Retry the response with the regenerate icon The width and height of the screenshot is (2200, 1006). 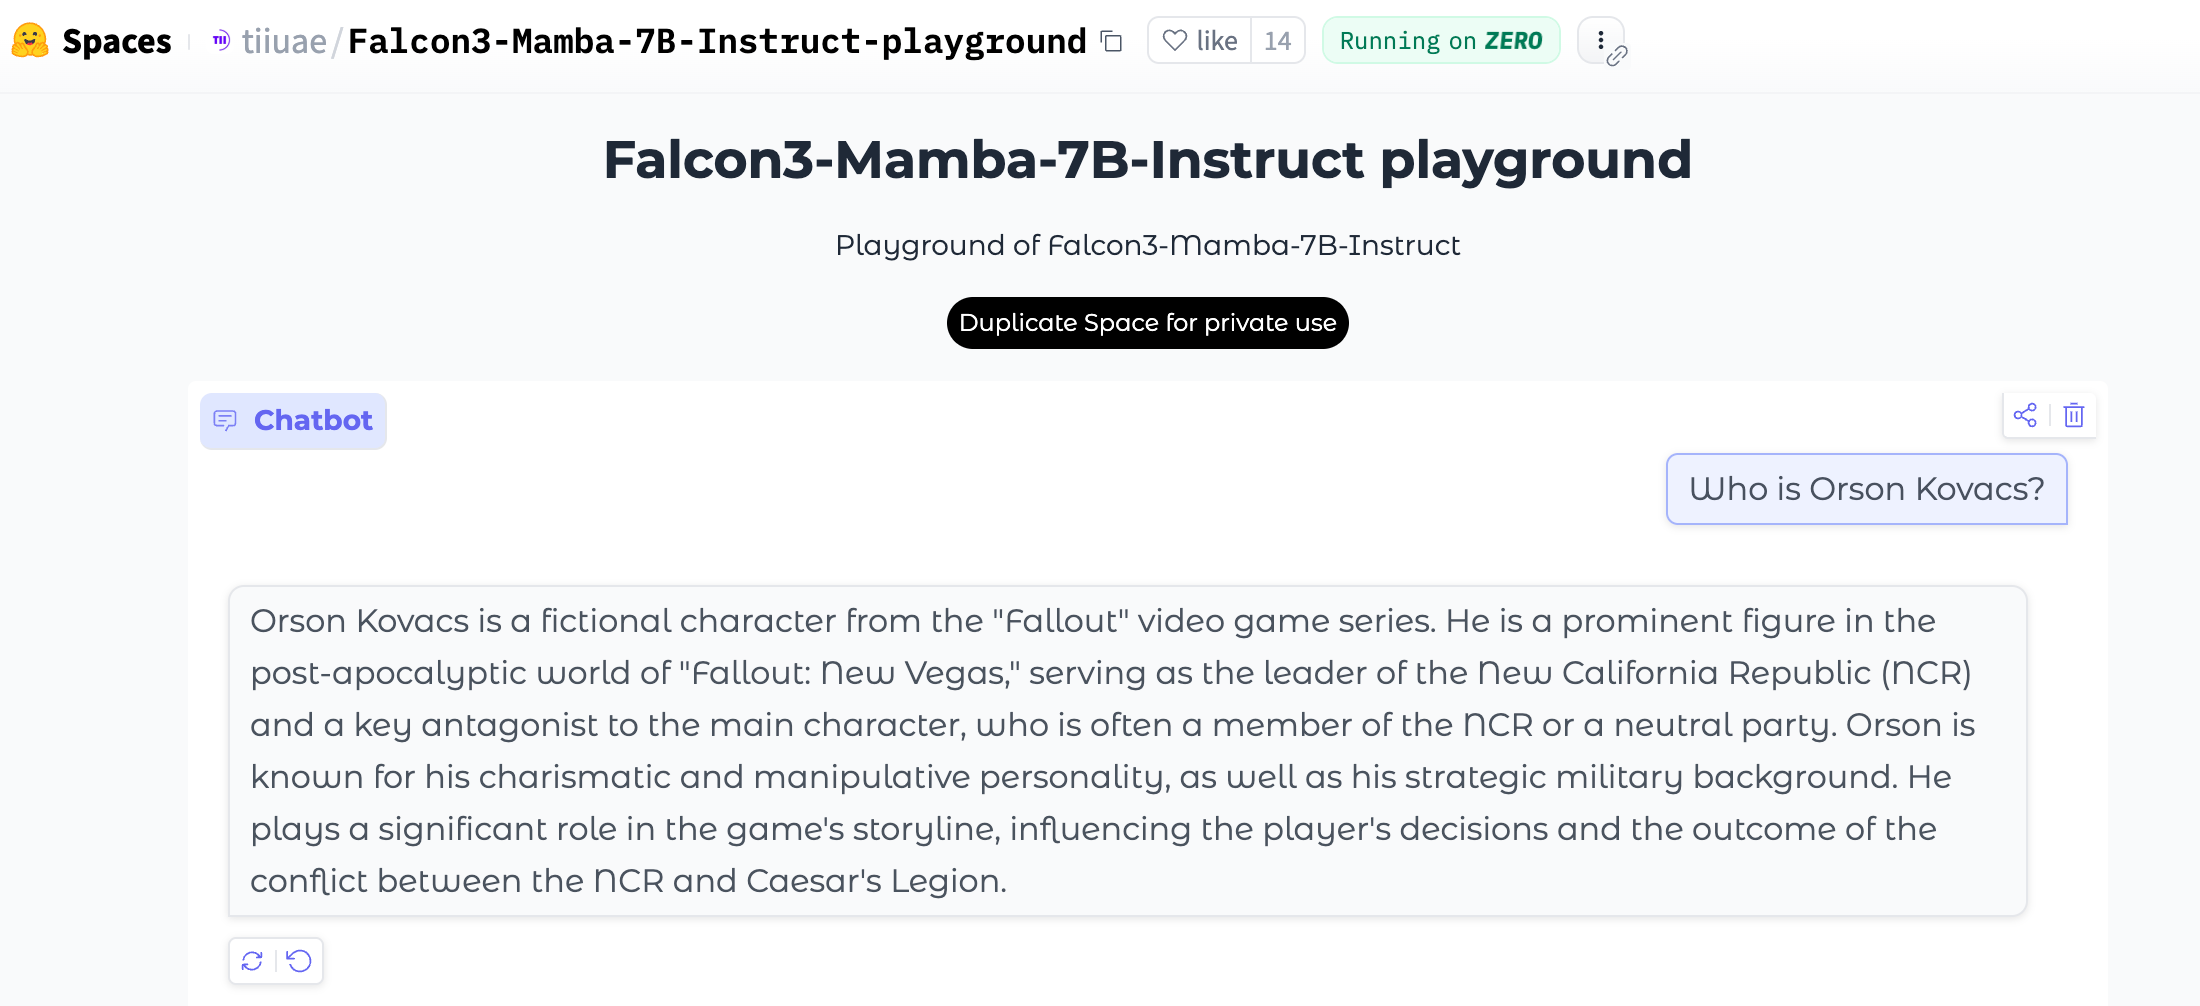(252, 961)
